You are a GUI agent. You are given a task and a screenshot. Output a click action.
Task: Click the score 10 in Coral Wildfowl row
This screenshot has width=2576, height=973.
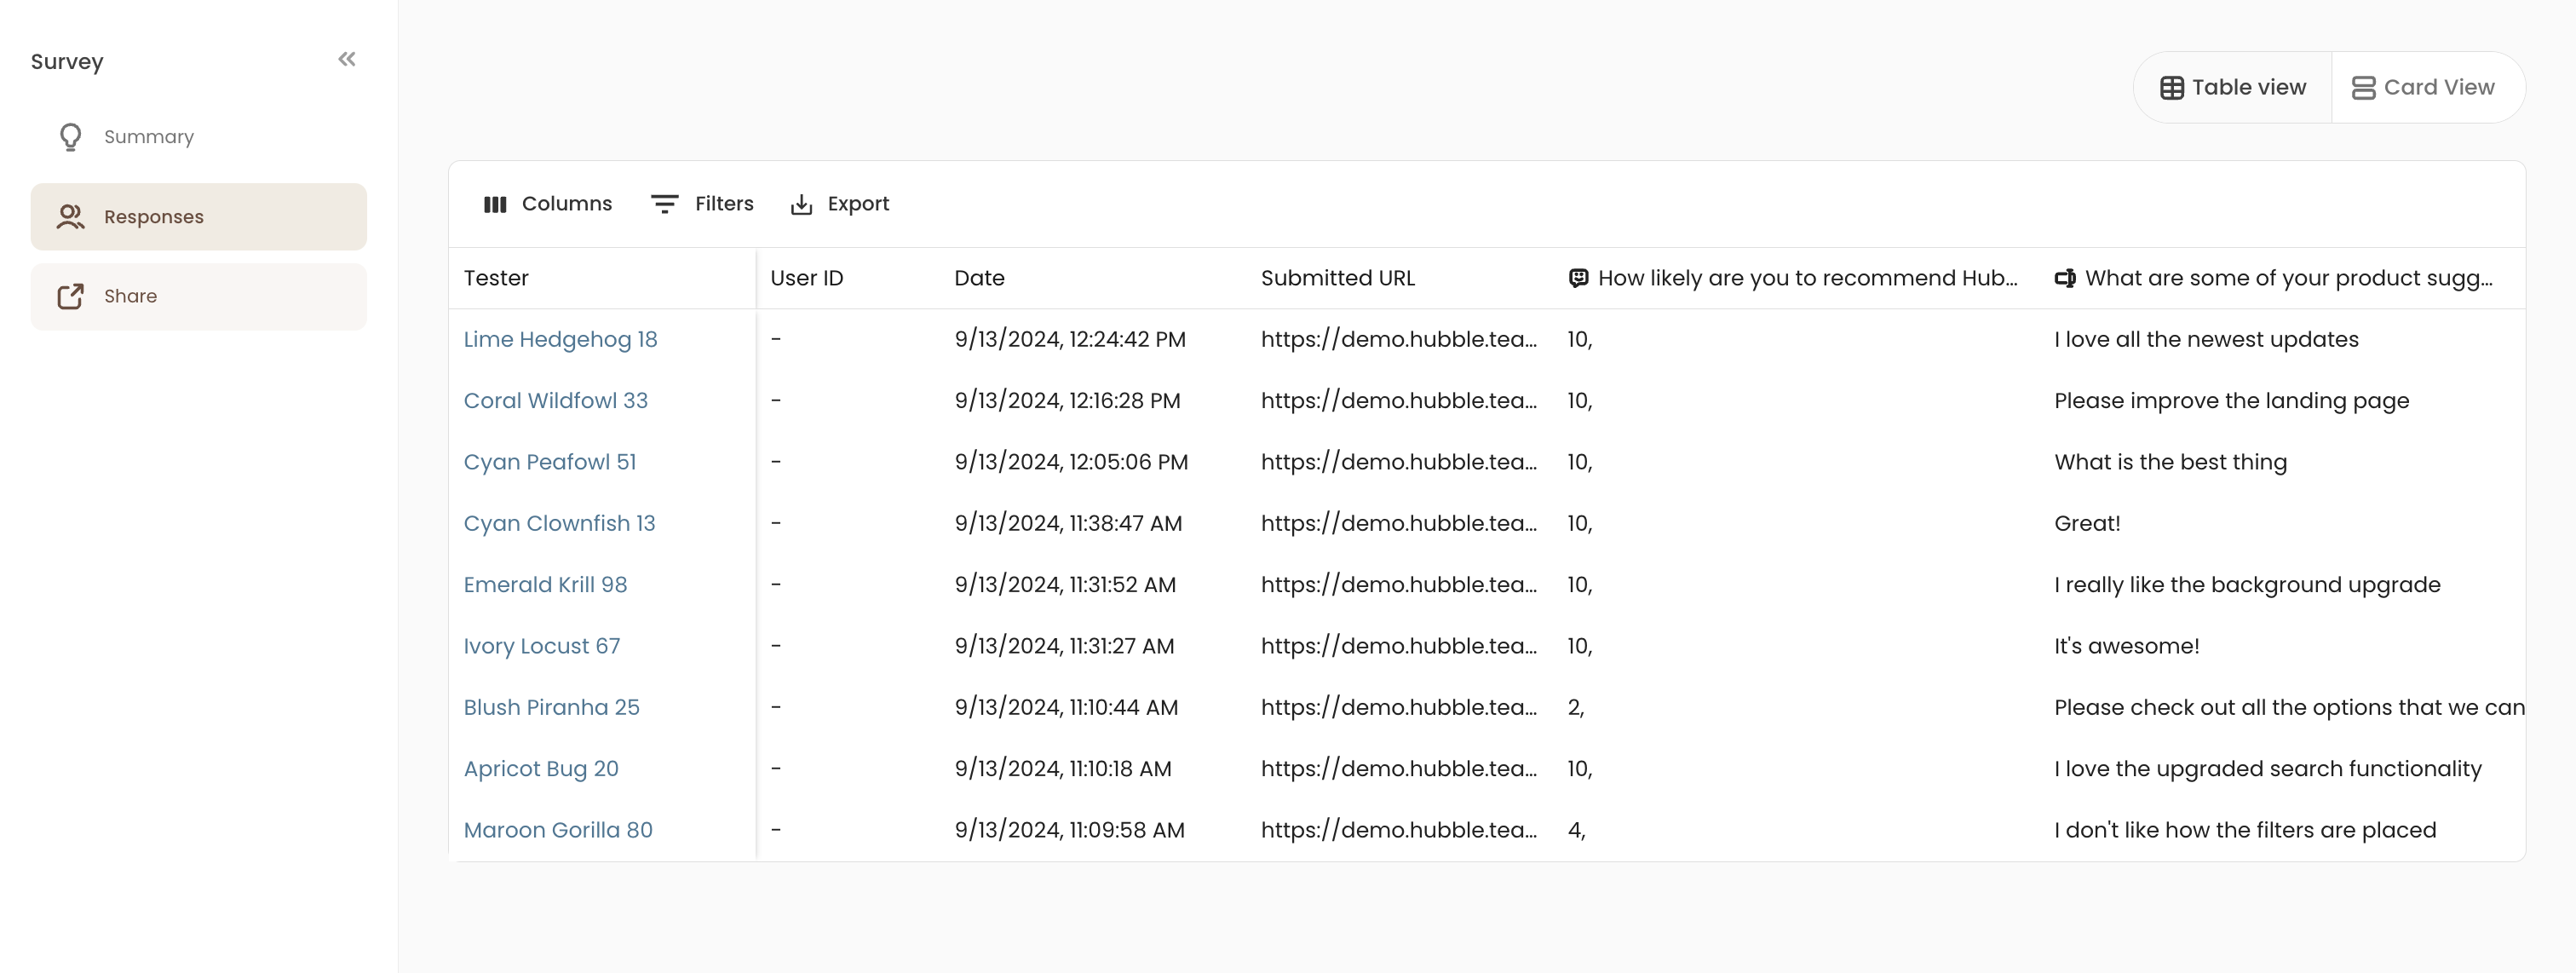1579,400
